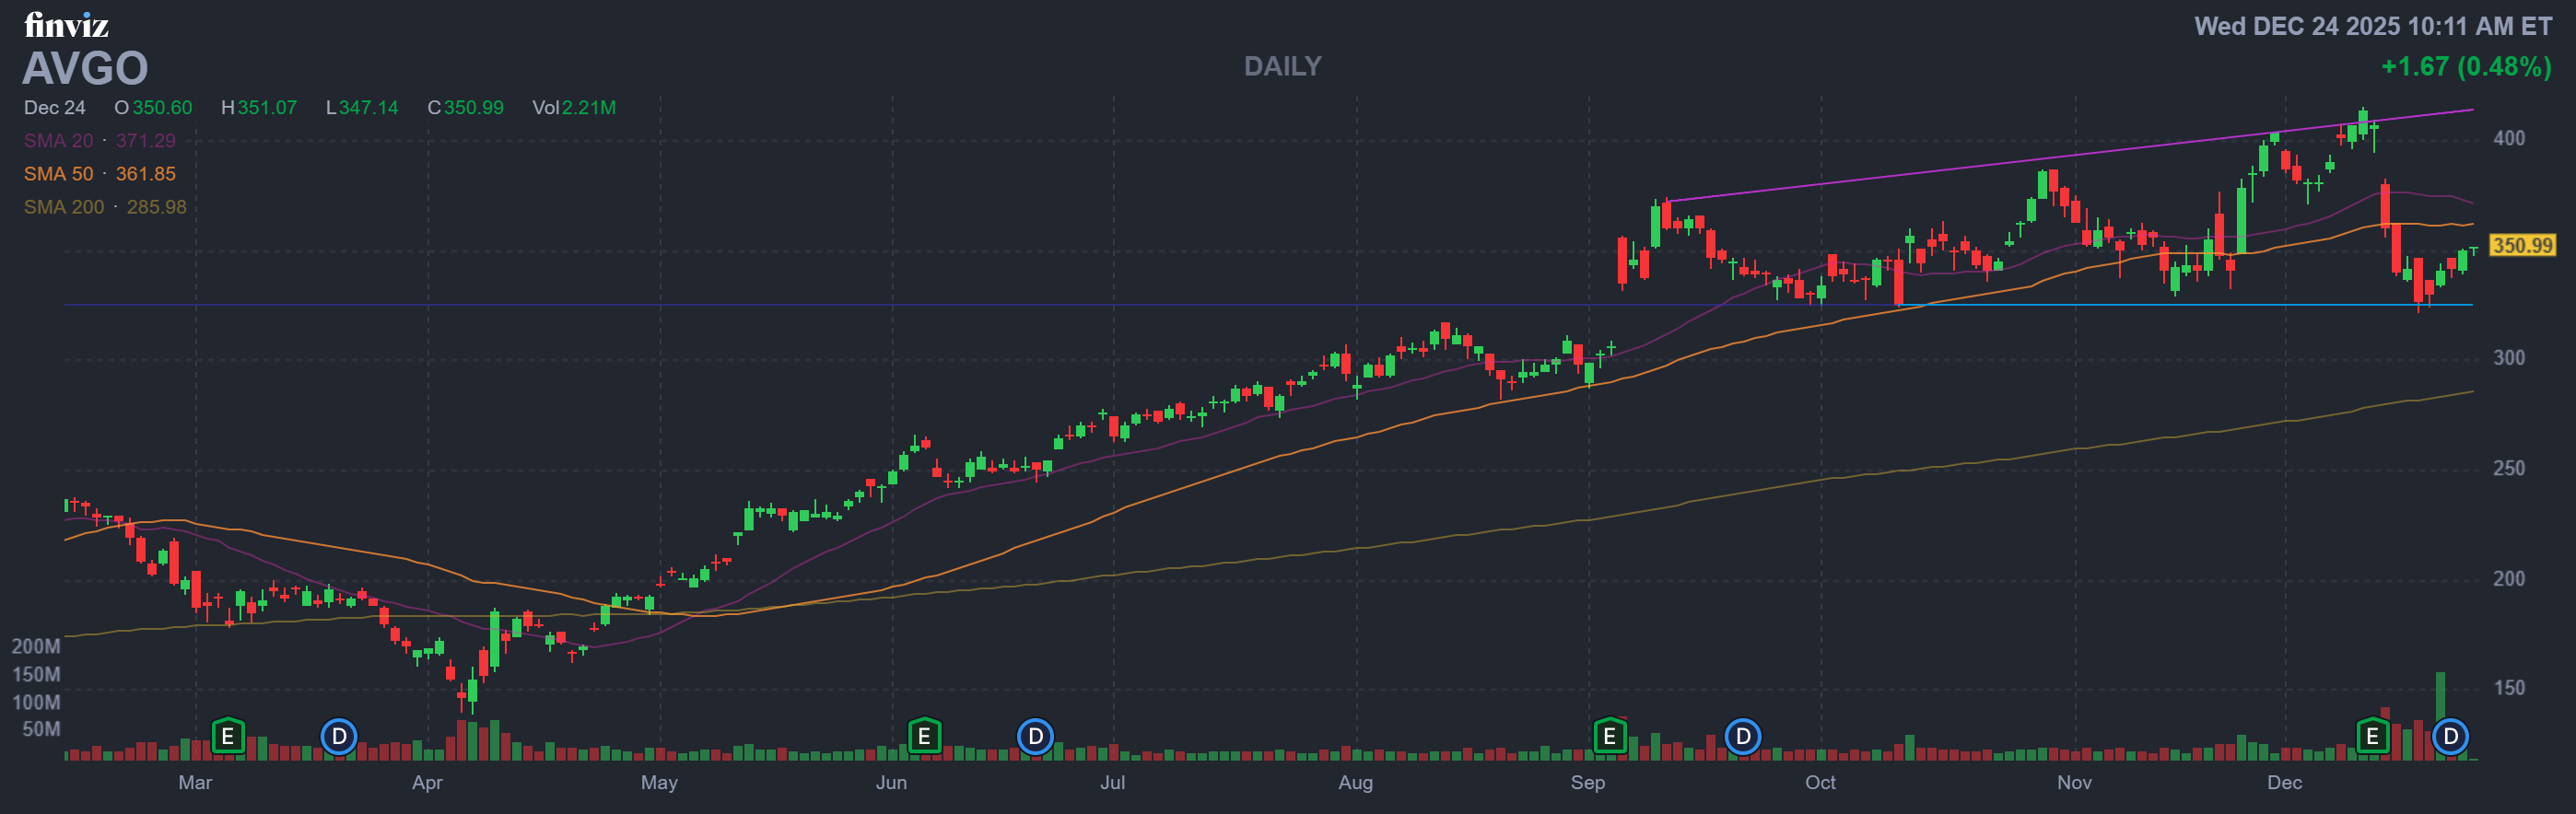Open the June earnings E marker
The width and height of the screenshot is (2576, 814).
click(x=924, y=737)
